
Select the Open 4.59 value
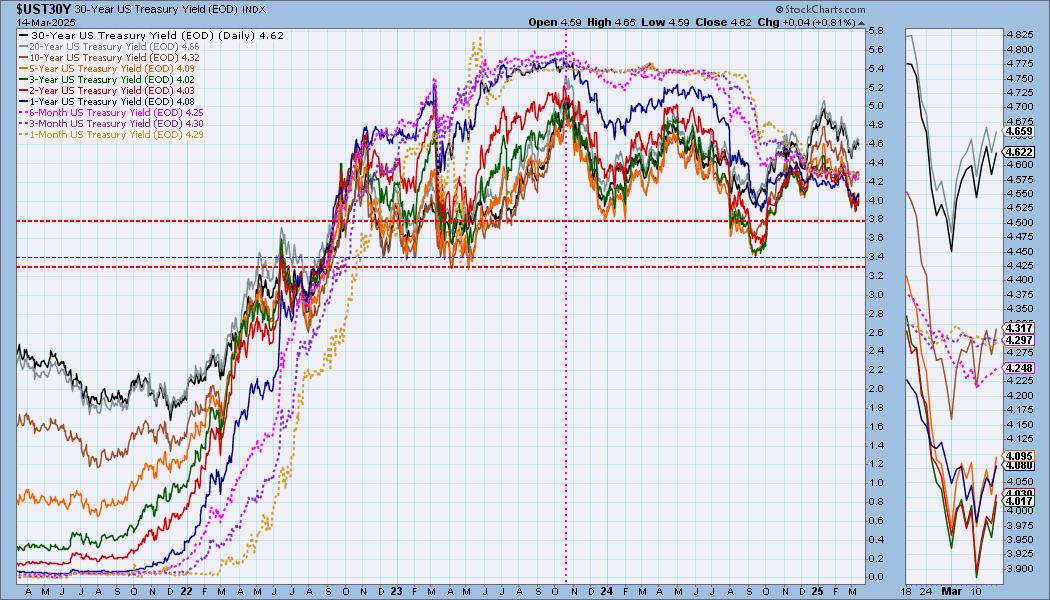pyautogui.click(x=554, y=22)
